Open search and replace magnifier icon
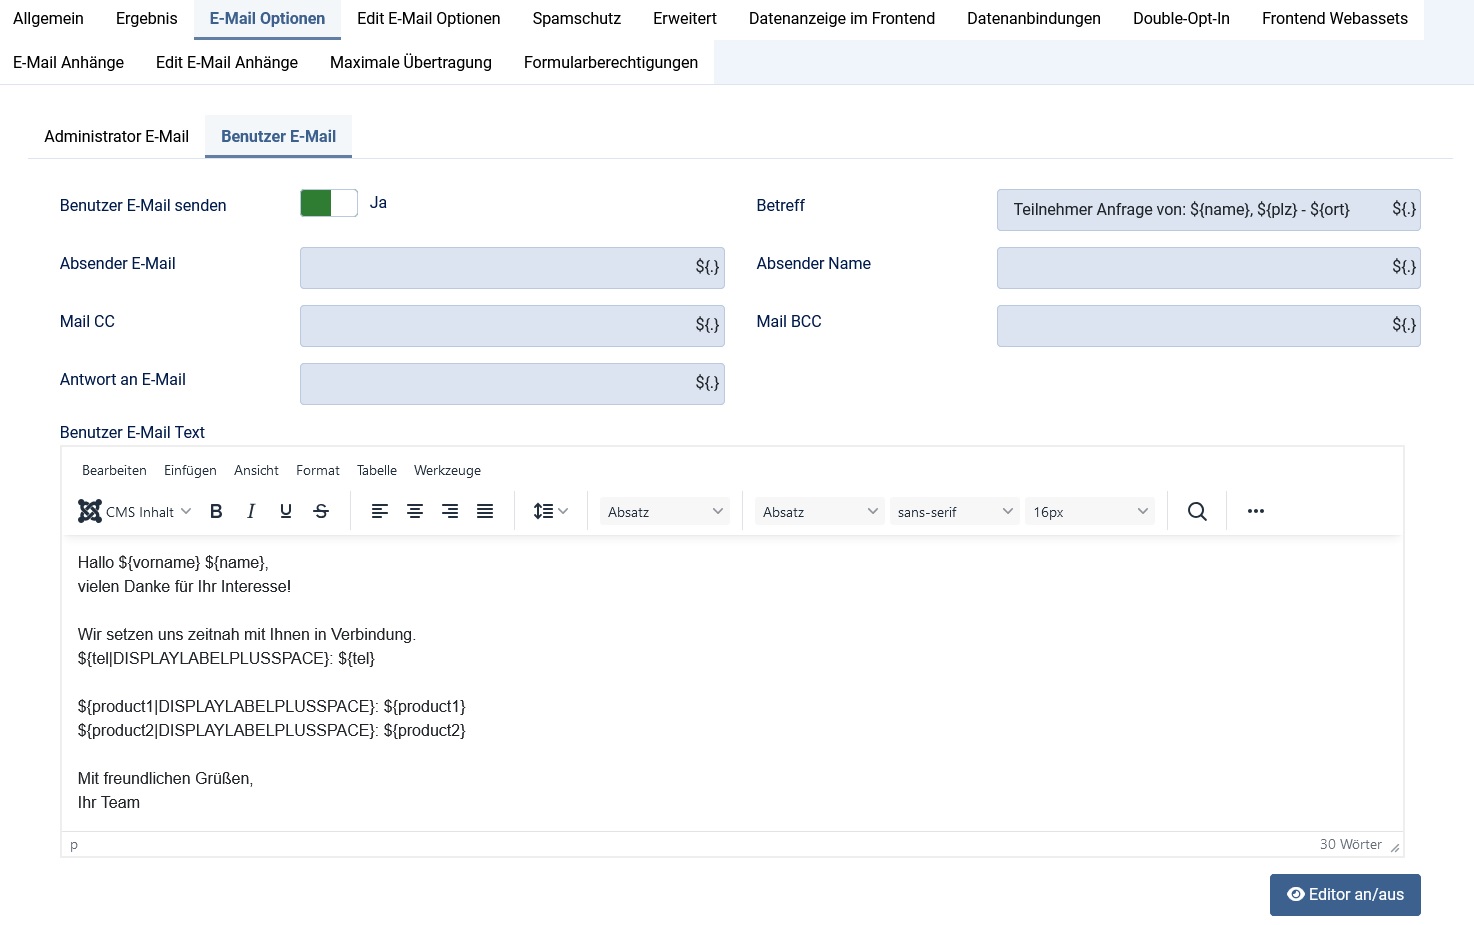The image size is (1474, 925). pyautogui.click(x=1197, y=512)
